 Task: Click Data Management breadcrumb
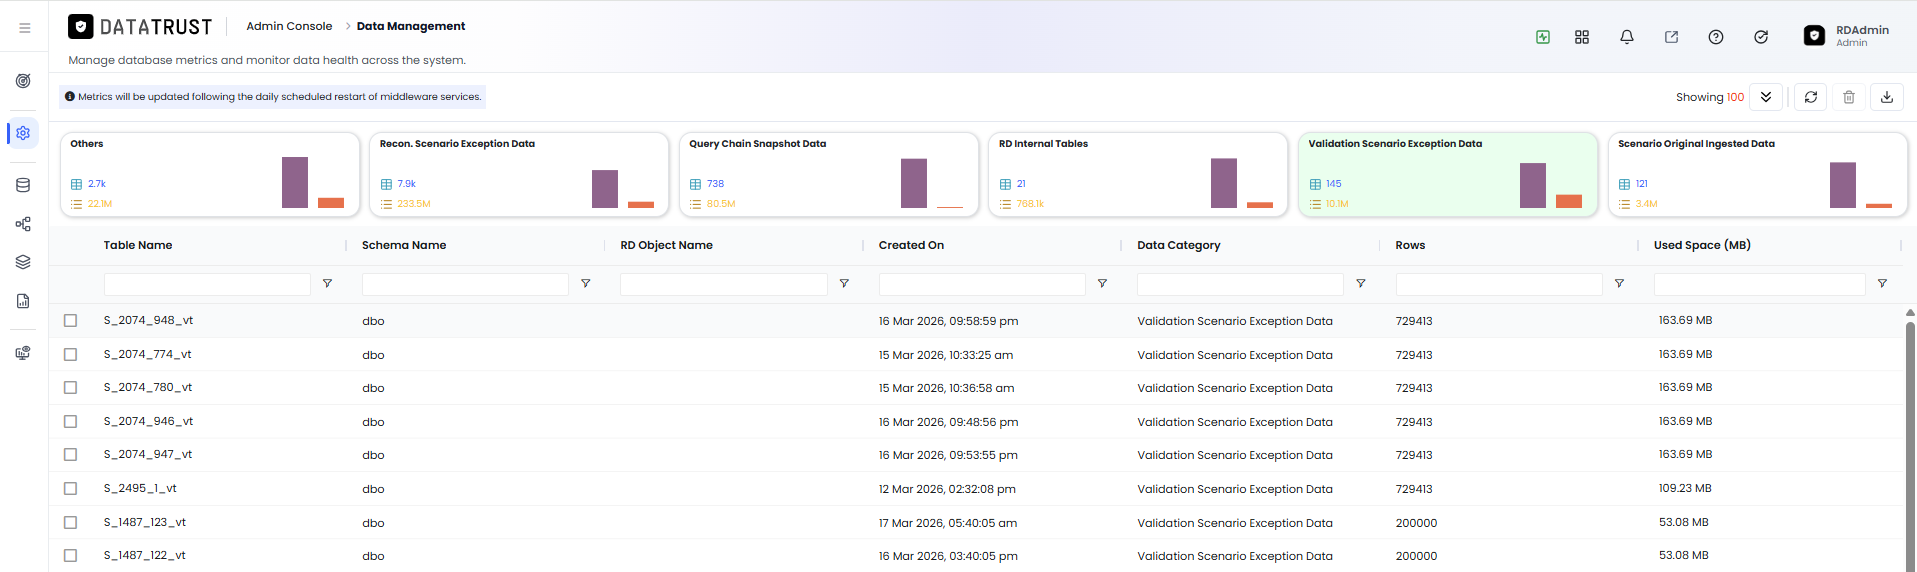pyautogui.click(x=411, y=26)
